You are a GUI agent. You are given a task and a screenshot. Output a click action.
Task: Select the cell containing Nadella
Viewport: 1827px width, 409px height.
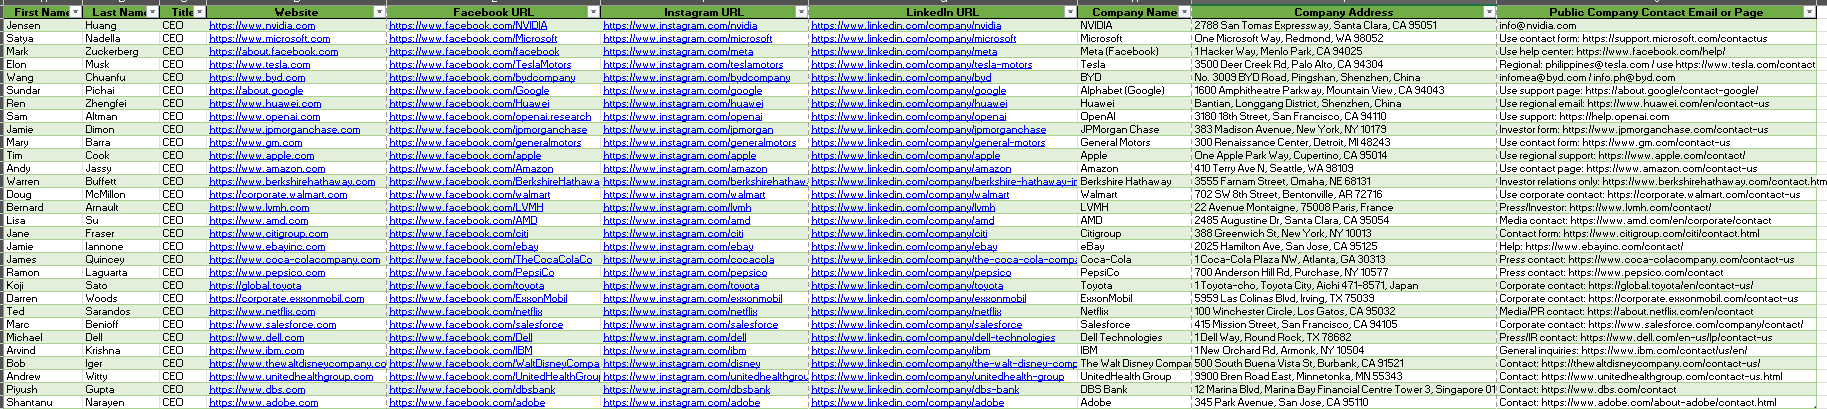click(122, 39)
